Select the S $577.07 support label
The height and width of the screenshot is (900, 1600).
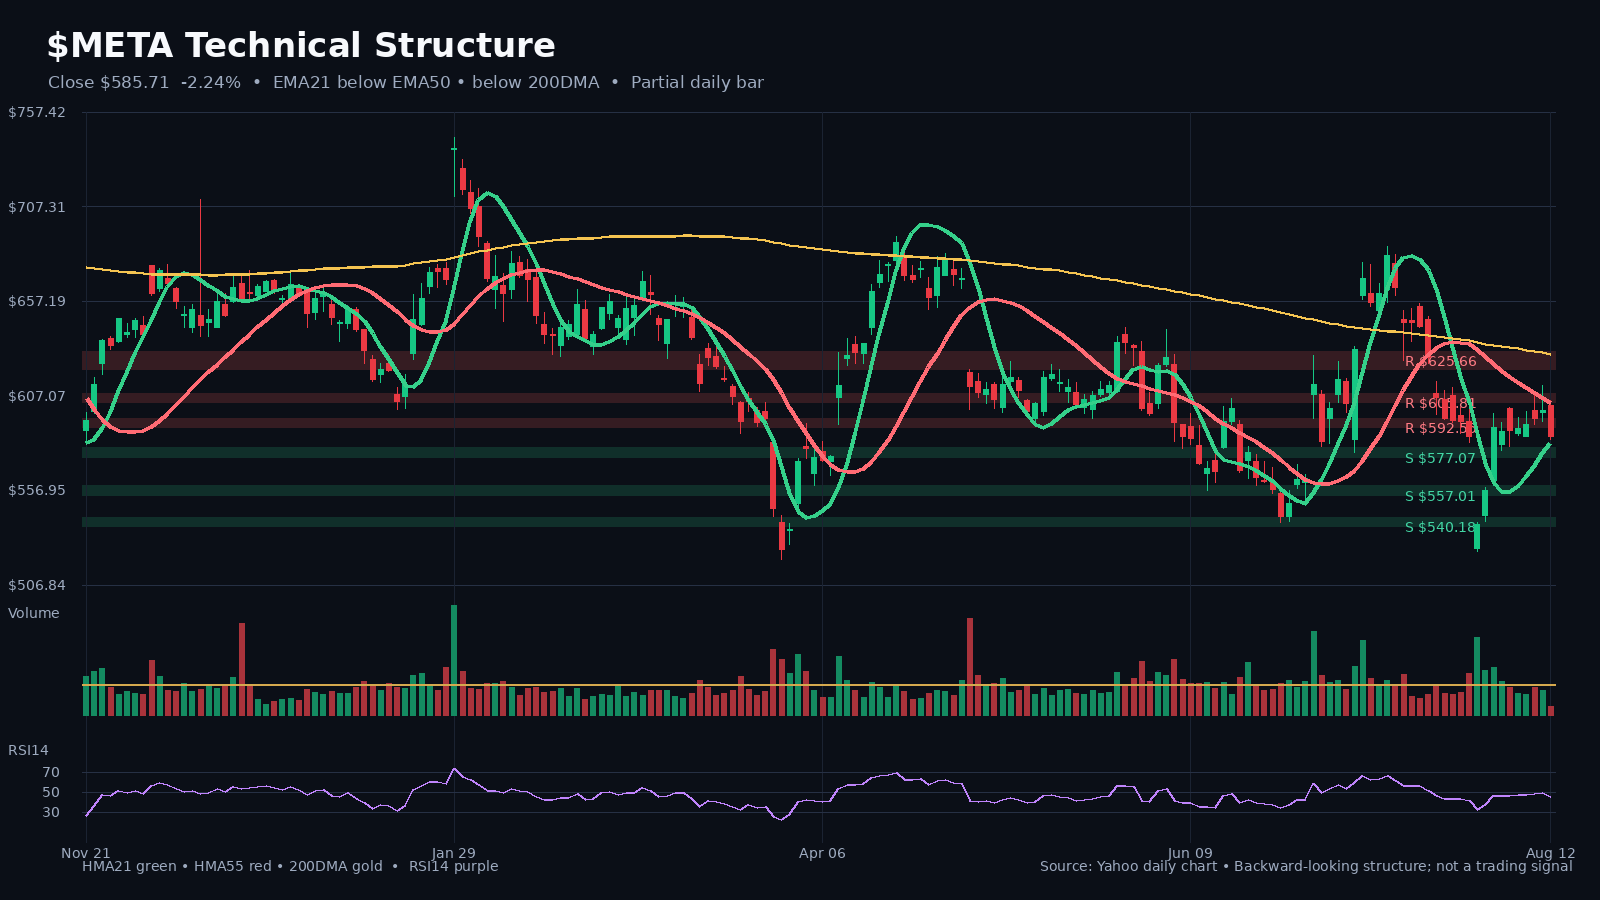click(1440, 459)
